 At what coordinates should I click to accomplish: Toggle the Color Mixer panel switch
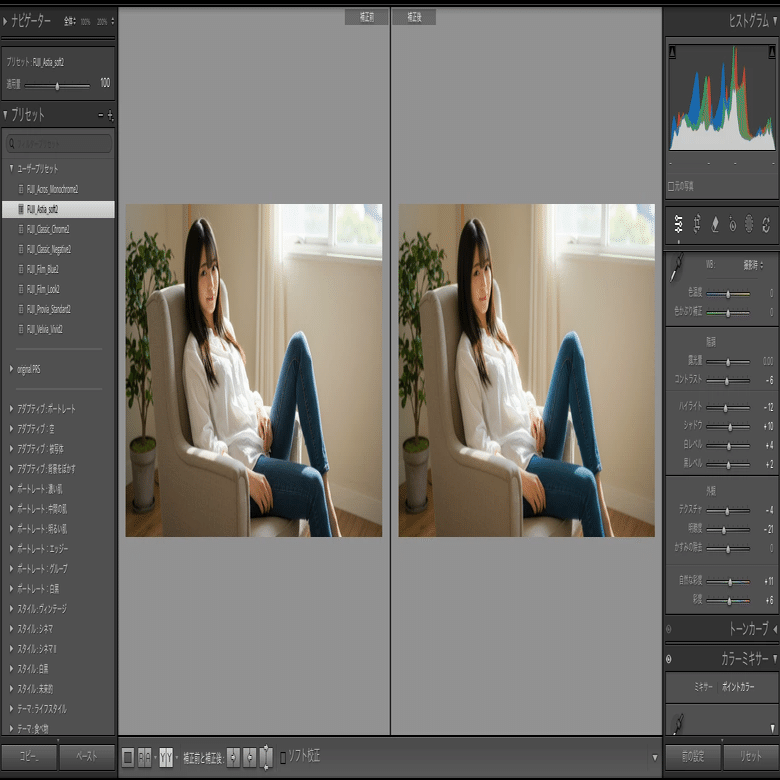point(669,659)
